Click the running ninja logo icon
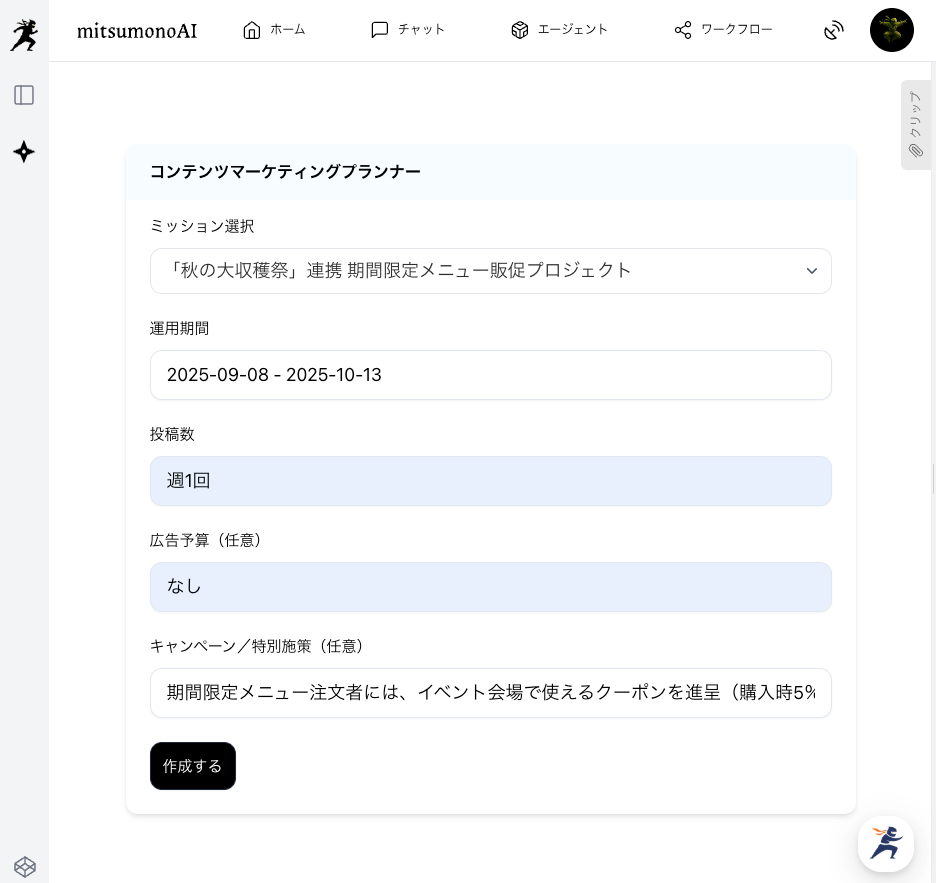Viewport: 936px width, 883px height. [24, 35]
